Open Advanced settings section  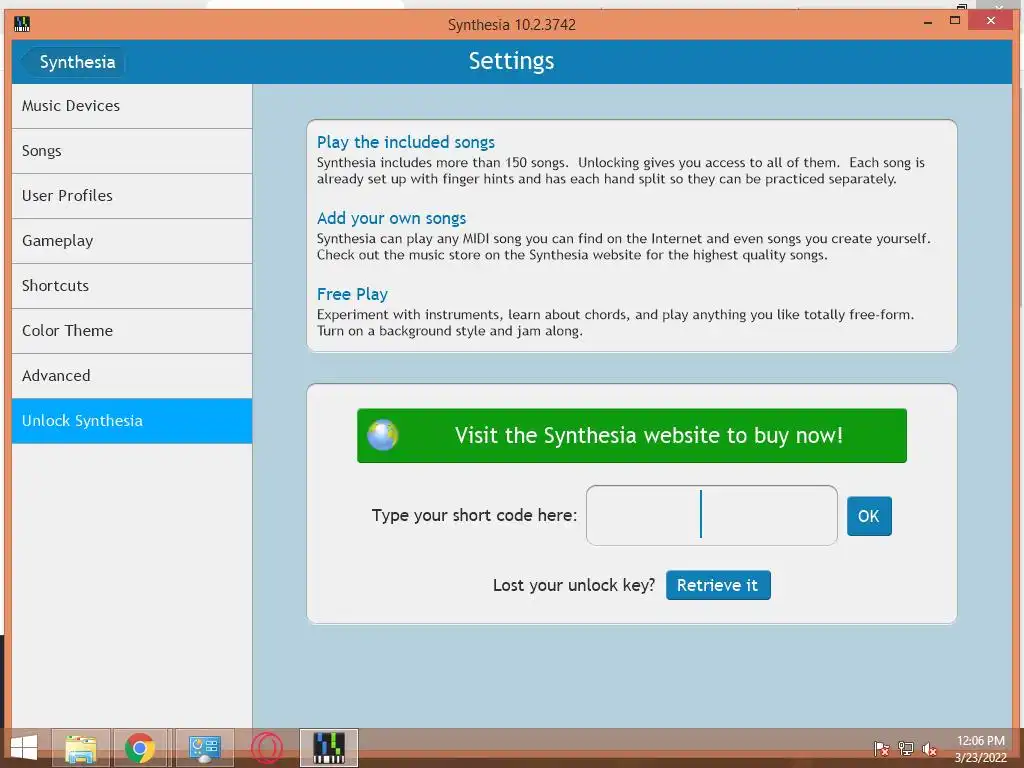click(x=132, y=376)
